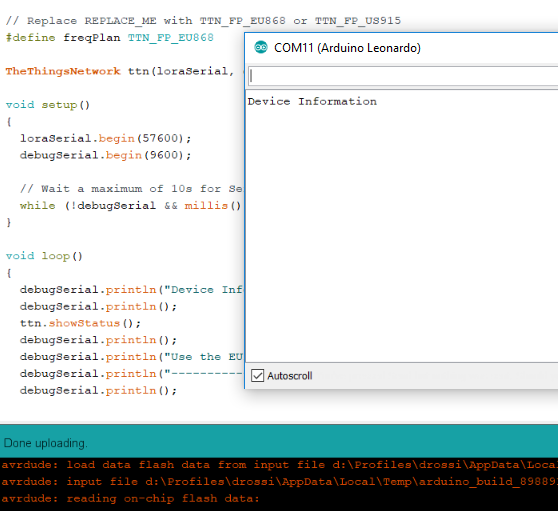The image size is (558, 511).
Task: Click 'avrdude: load data flash data' console line
Action: click(x=279, y=465)
